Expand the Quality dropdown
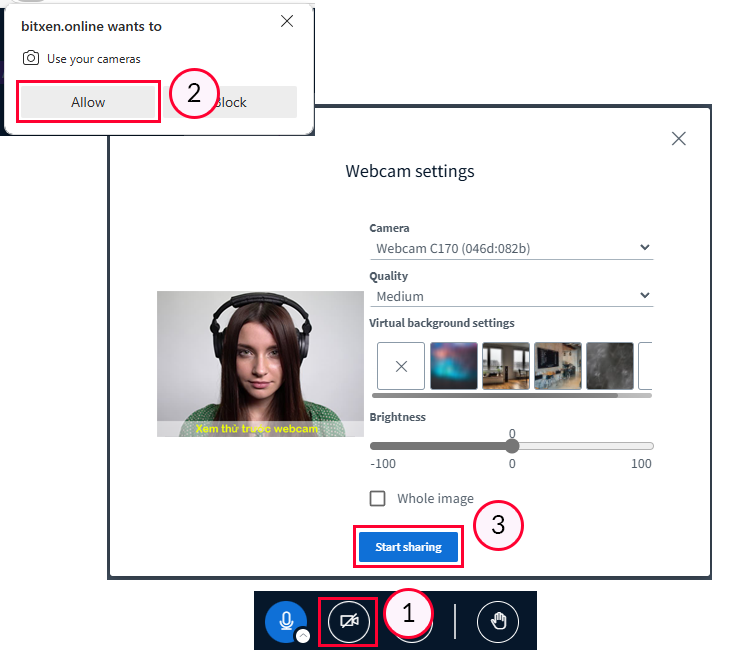Viewport: 750px width, 650px height. (x=511, y=296)
